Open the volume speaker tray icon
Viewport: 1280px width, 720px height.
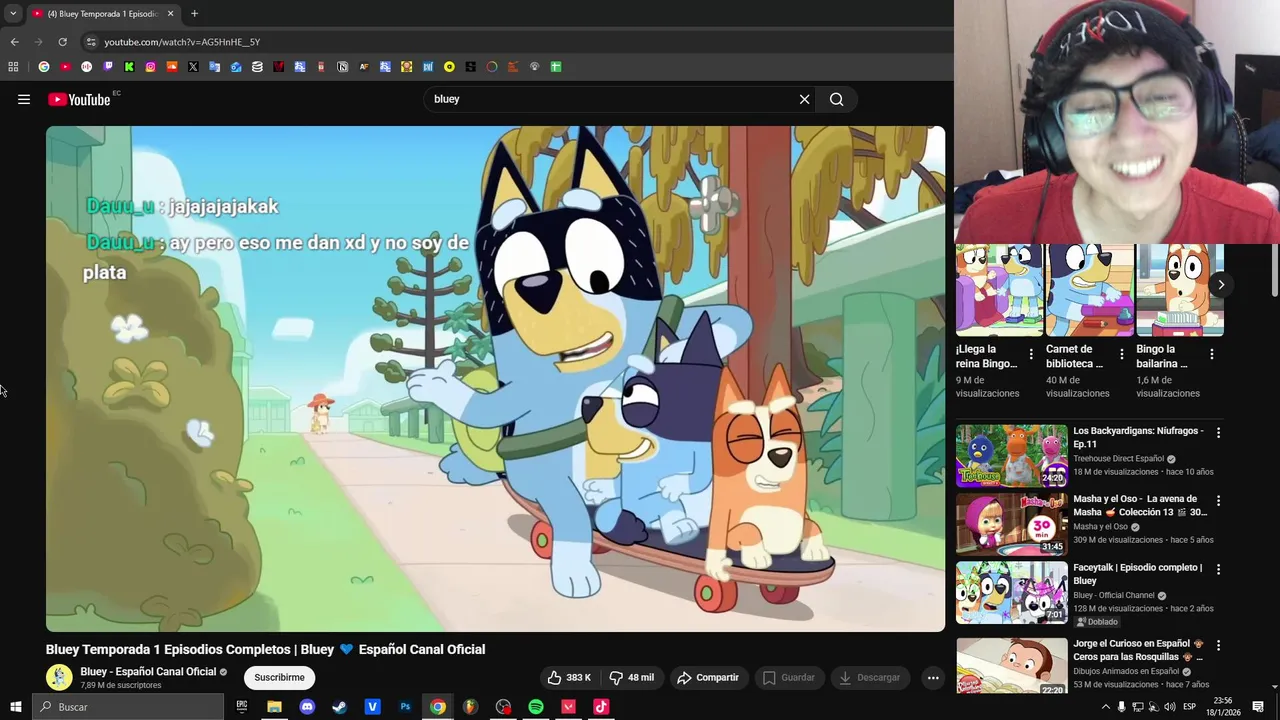coord(1170,707)
